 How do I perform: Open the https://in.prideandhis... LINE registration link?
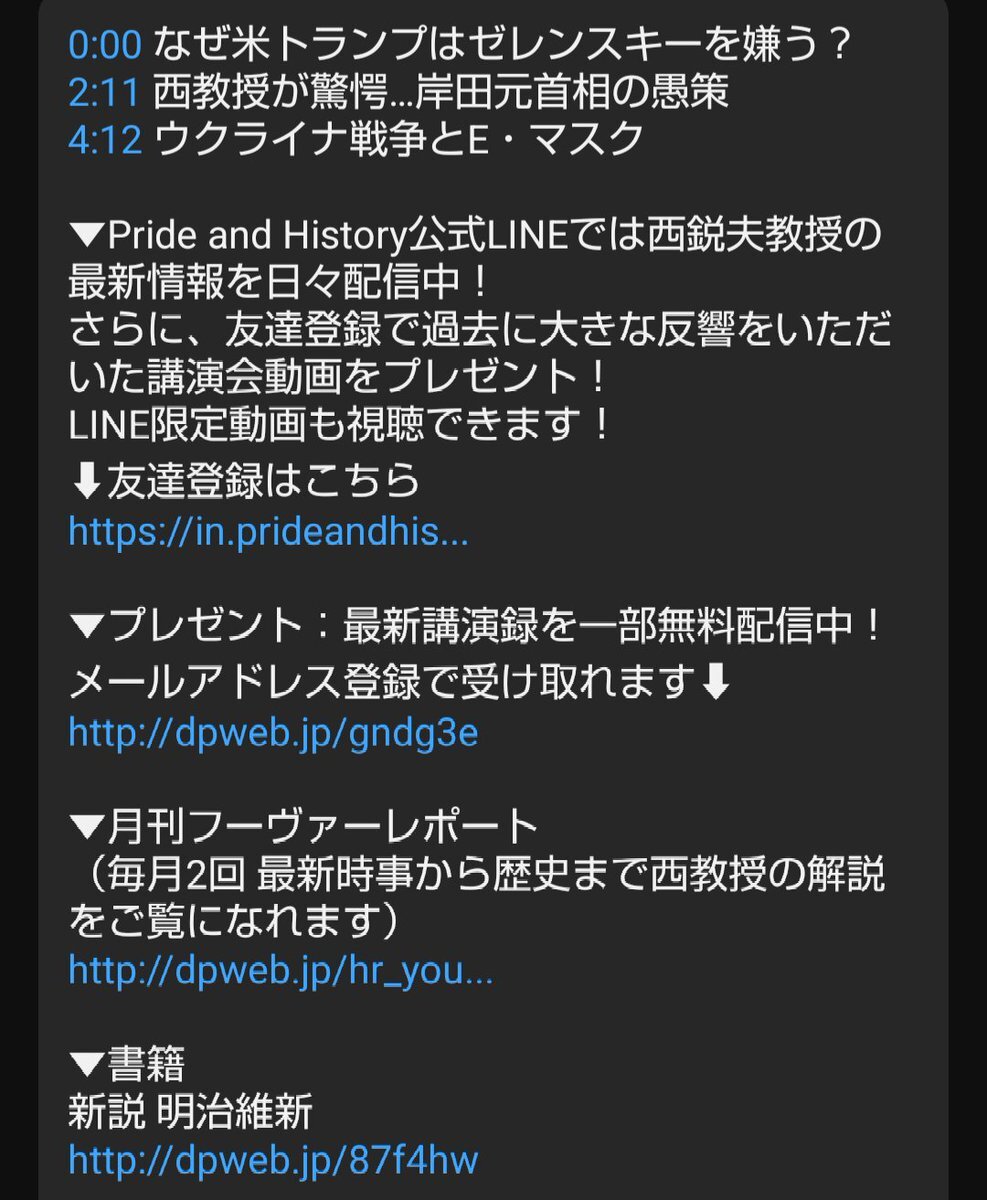tap(268, 532)
